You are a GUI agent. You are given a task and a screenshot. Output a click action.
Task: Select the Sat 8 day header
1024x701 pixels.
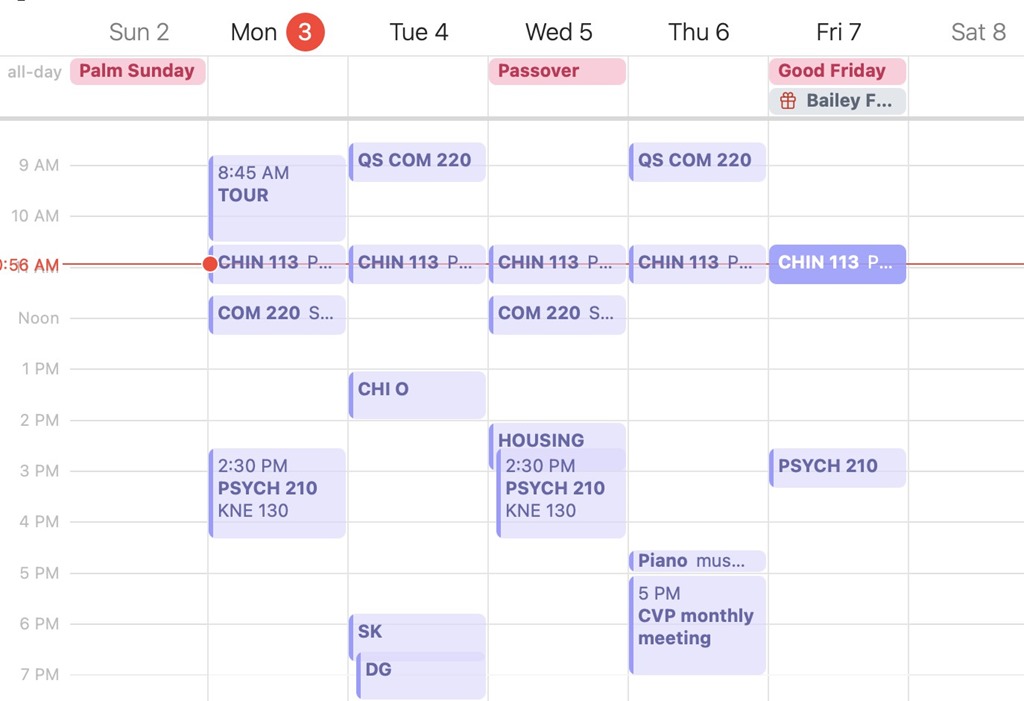pyautogui.click(x=978, y=32)
